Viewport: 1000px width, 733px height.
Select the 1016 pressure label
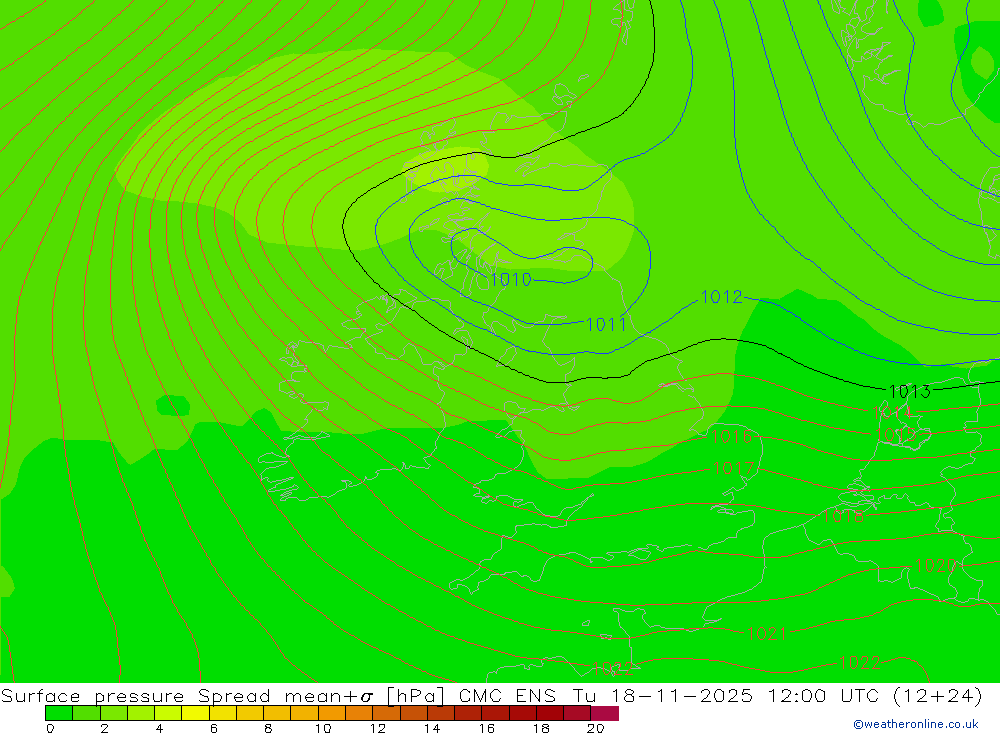(732, 436)
